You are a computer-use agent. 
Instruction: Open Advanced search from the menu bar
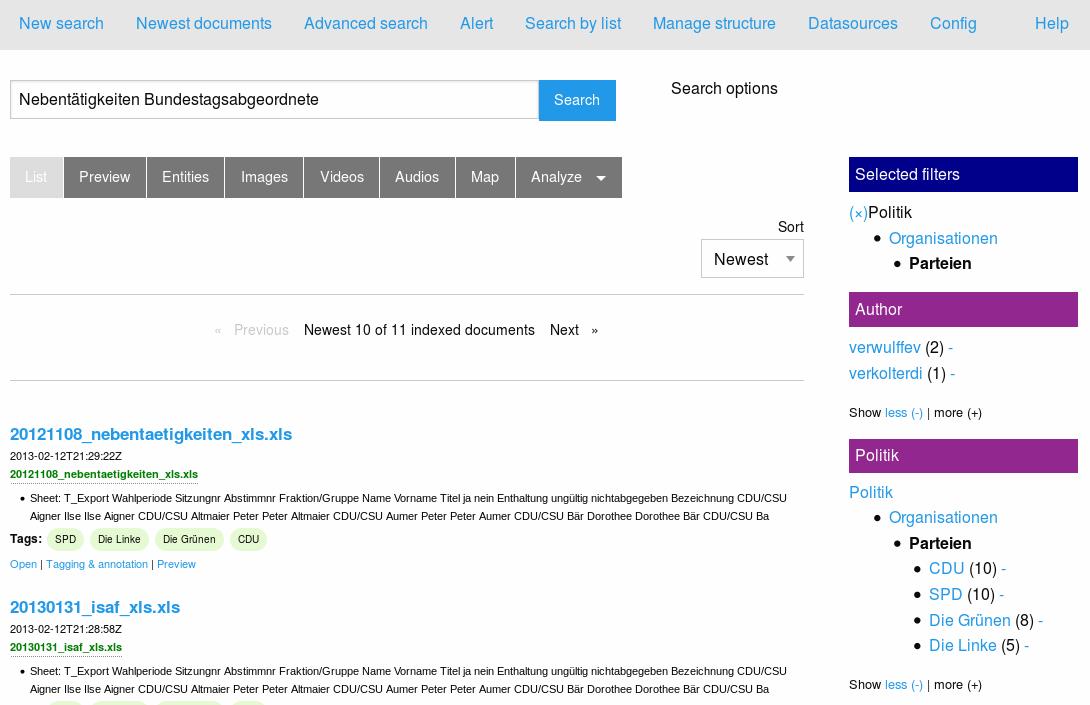tap(365, 24)
